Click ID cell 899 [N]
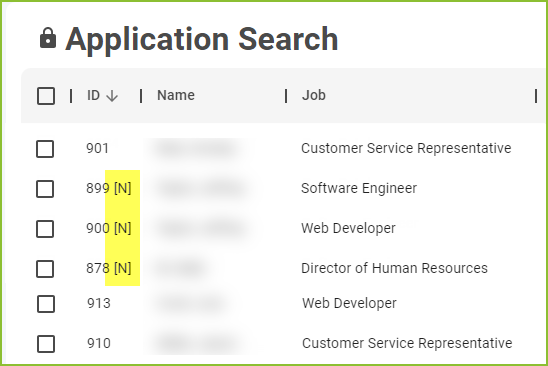548x366 pixels. (109, 188)
